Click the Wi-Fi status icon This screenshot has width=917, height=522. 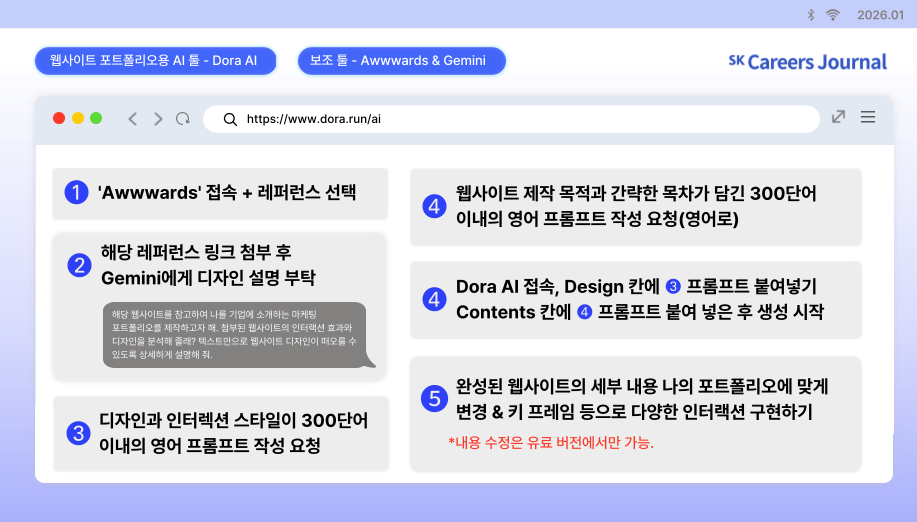tap(833, 15)
